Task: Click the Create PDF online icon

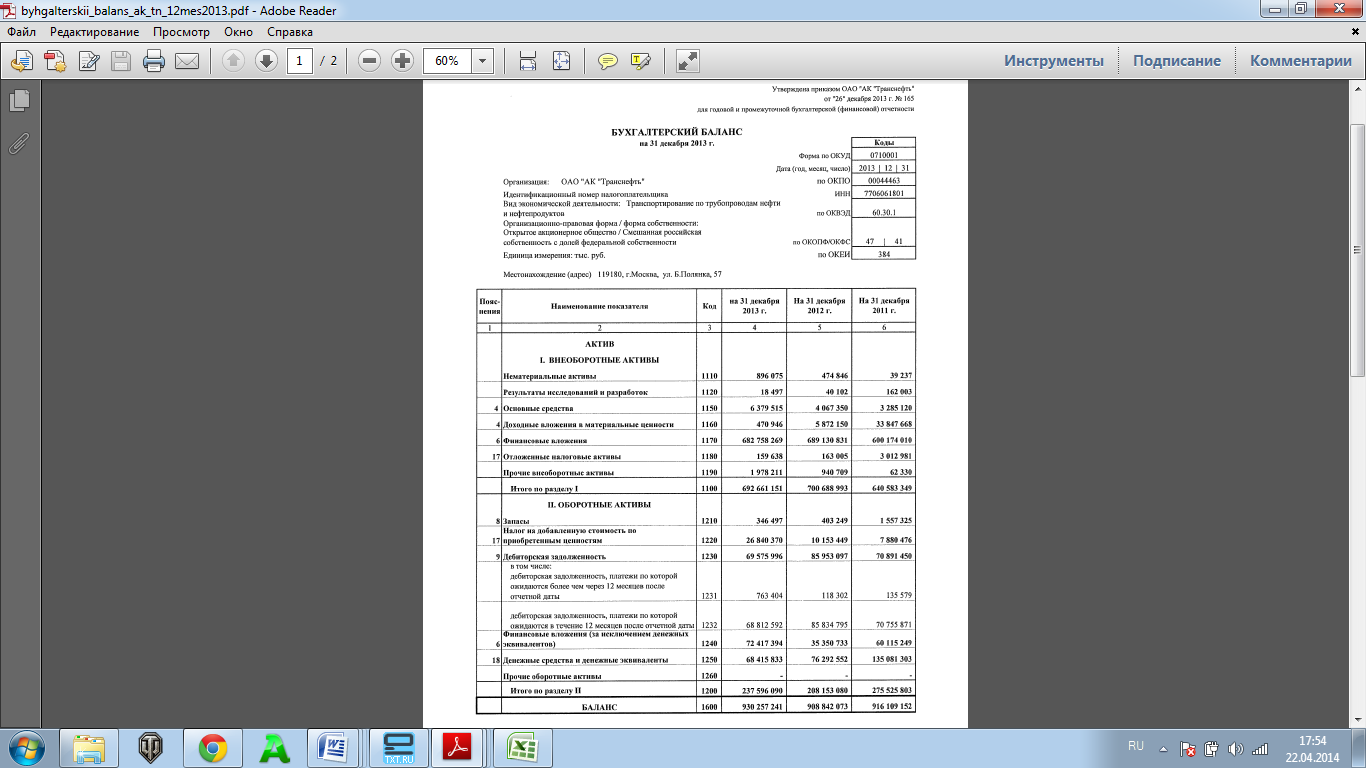Action: (x=55, y=61)
